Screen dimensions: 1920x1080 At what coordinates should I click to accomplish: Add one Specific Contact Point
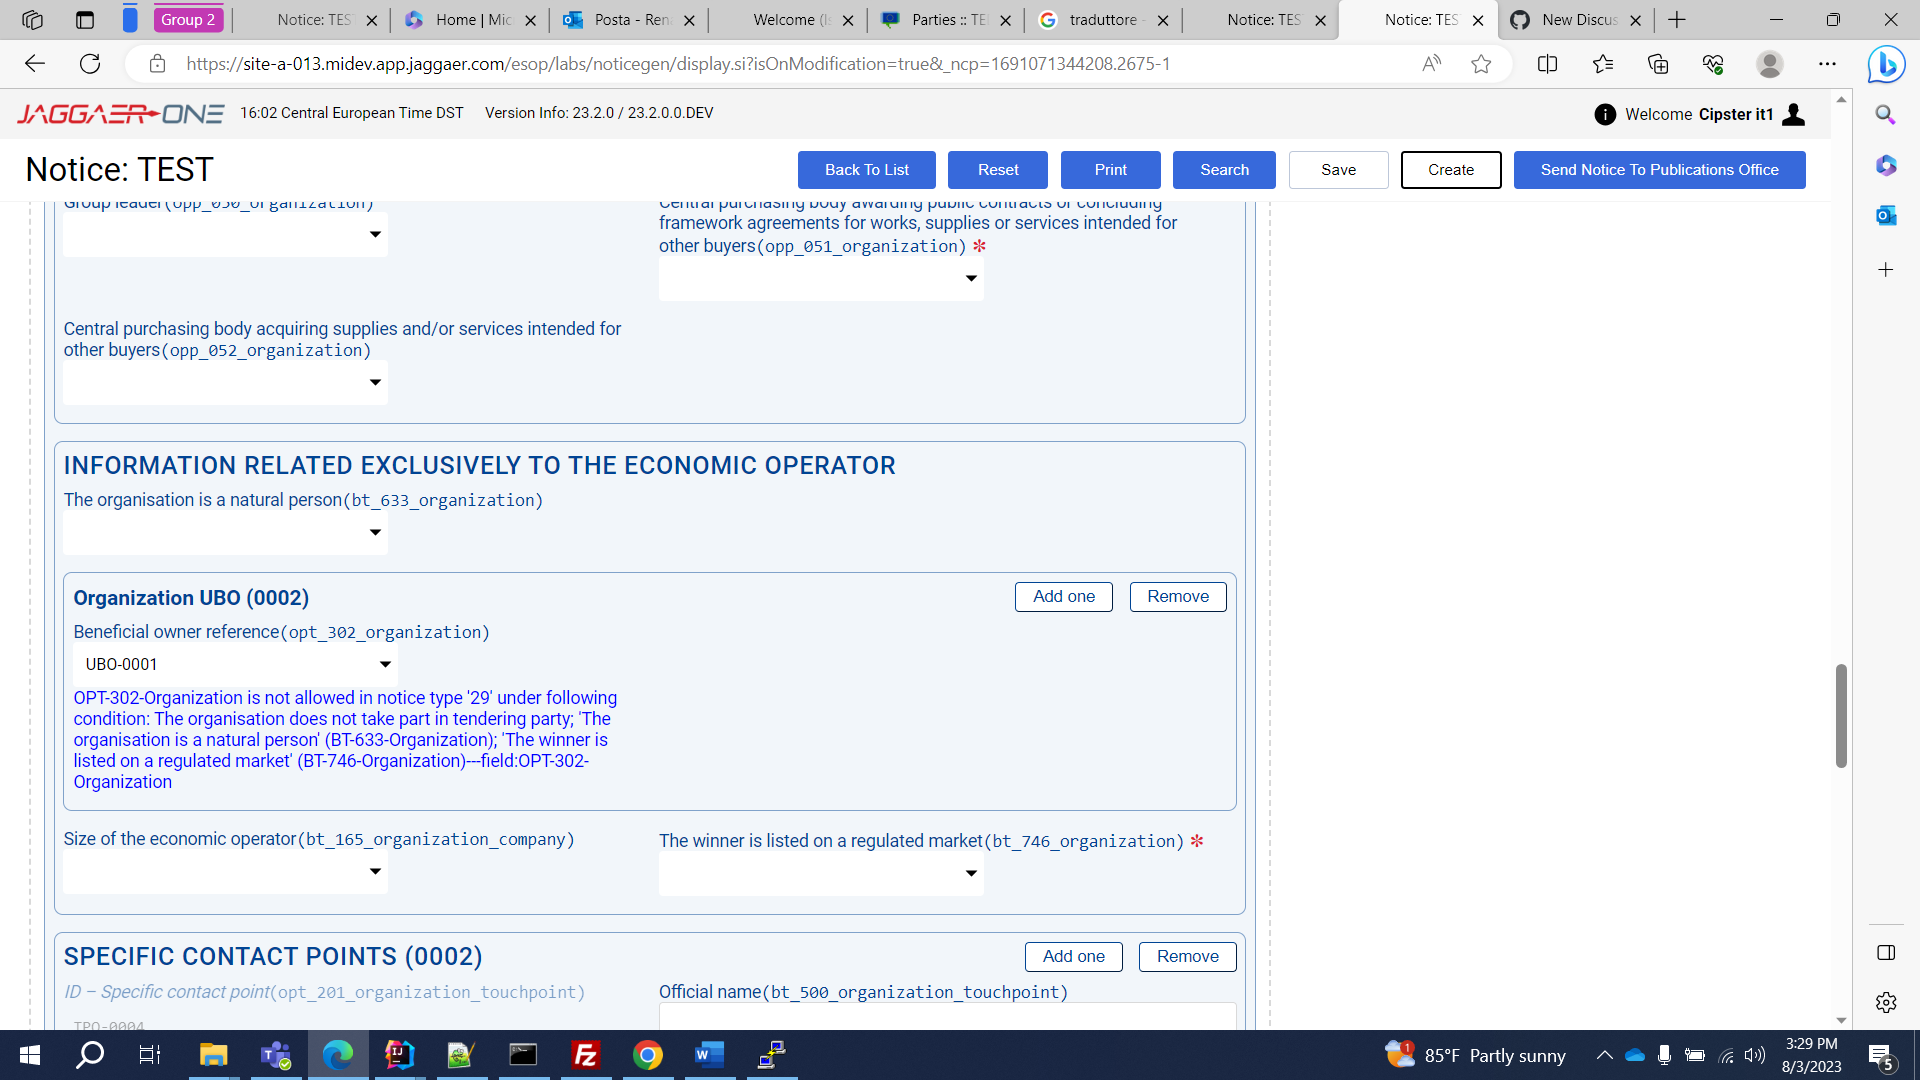coord(1073,956)
